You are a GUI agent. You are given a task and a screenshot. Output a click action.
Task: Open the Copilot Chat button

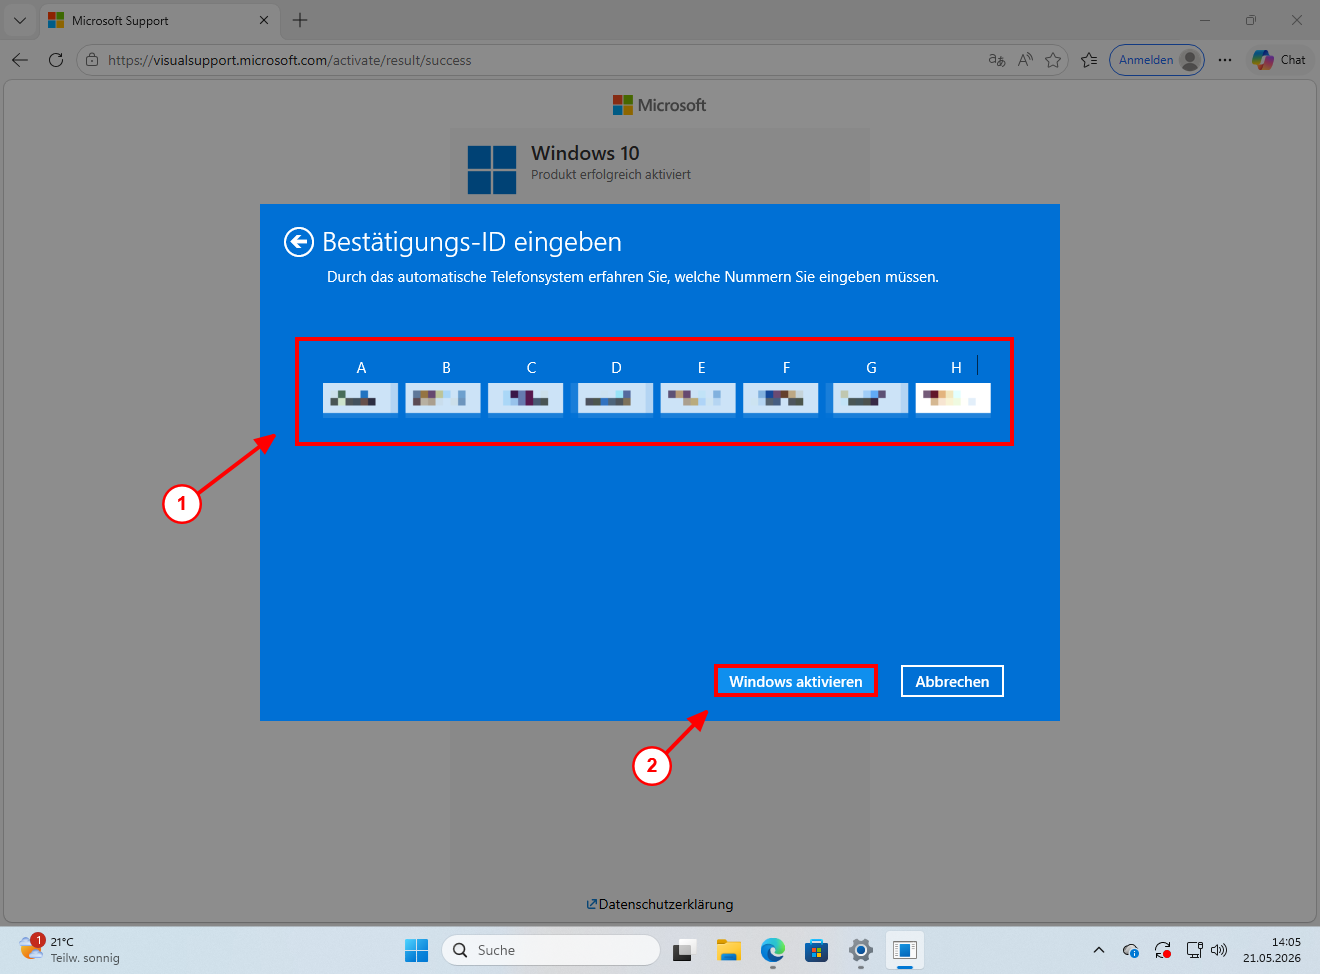point(1279,60)
